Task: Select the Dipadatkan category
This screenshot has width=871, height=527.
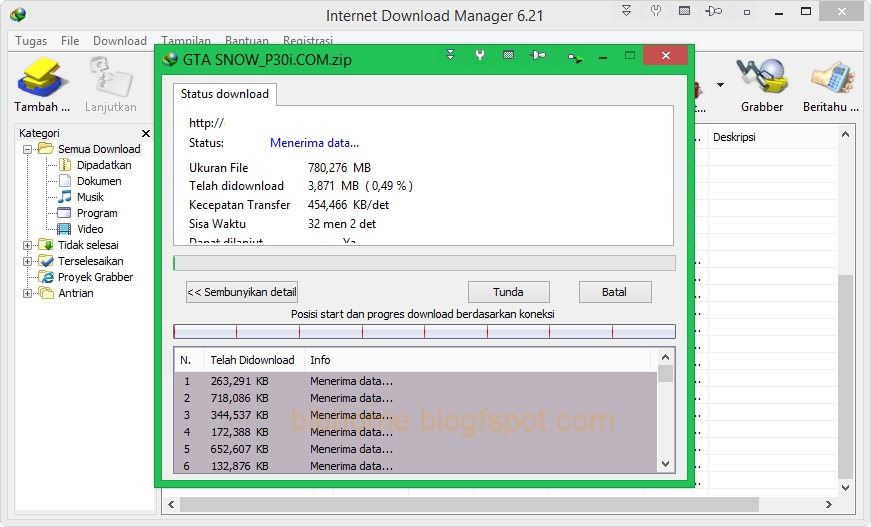Action: pos(103,165)
